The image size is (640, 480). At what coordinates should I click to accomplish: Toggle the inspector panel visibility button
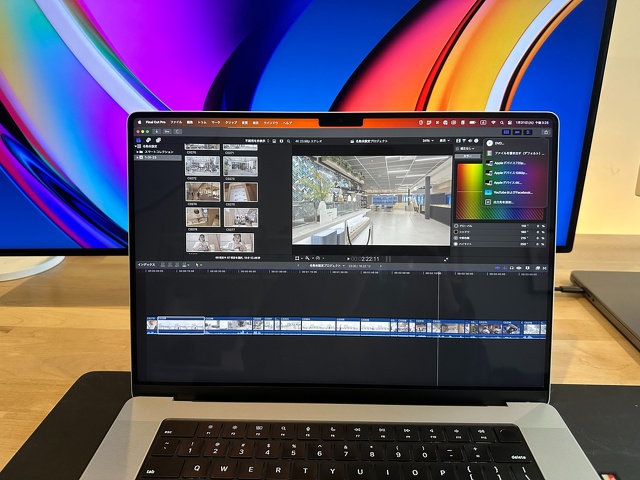[x=528, y=132]
